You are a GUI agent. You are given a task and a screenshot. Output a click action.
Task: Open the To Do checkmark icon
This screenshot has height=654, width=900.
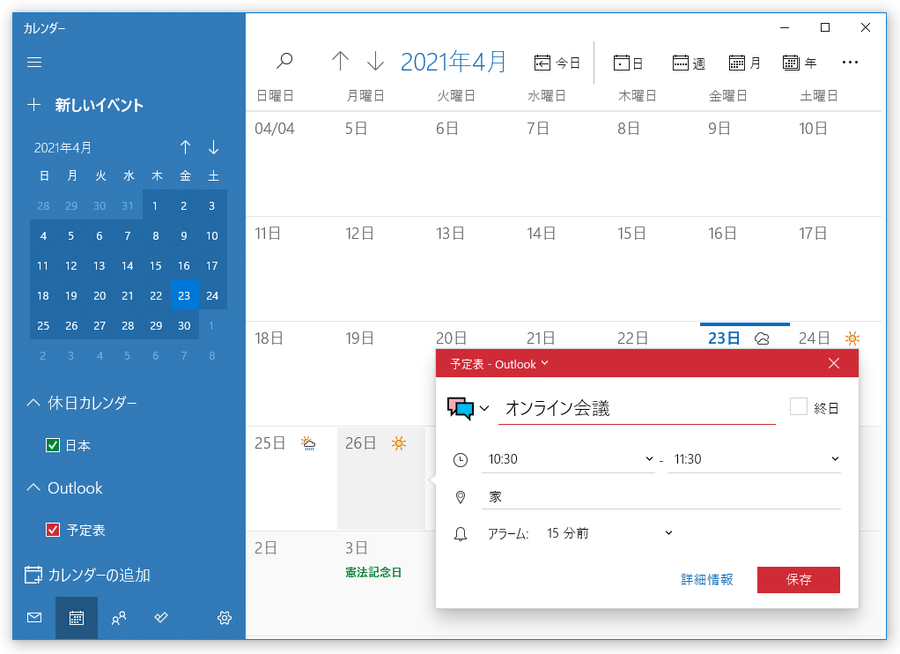[x=161, y=618]
